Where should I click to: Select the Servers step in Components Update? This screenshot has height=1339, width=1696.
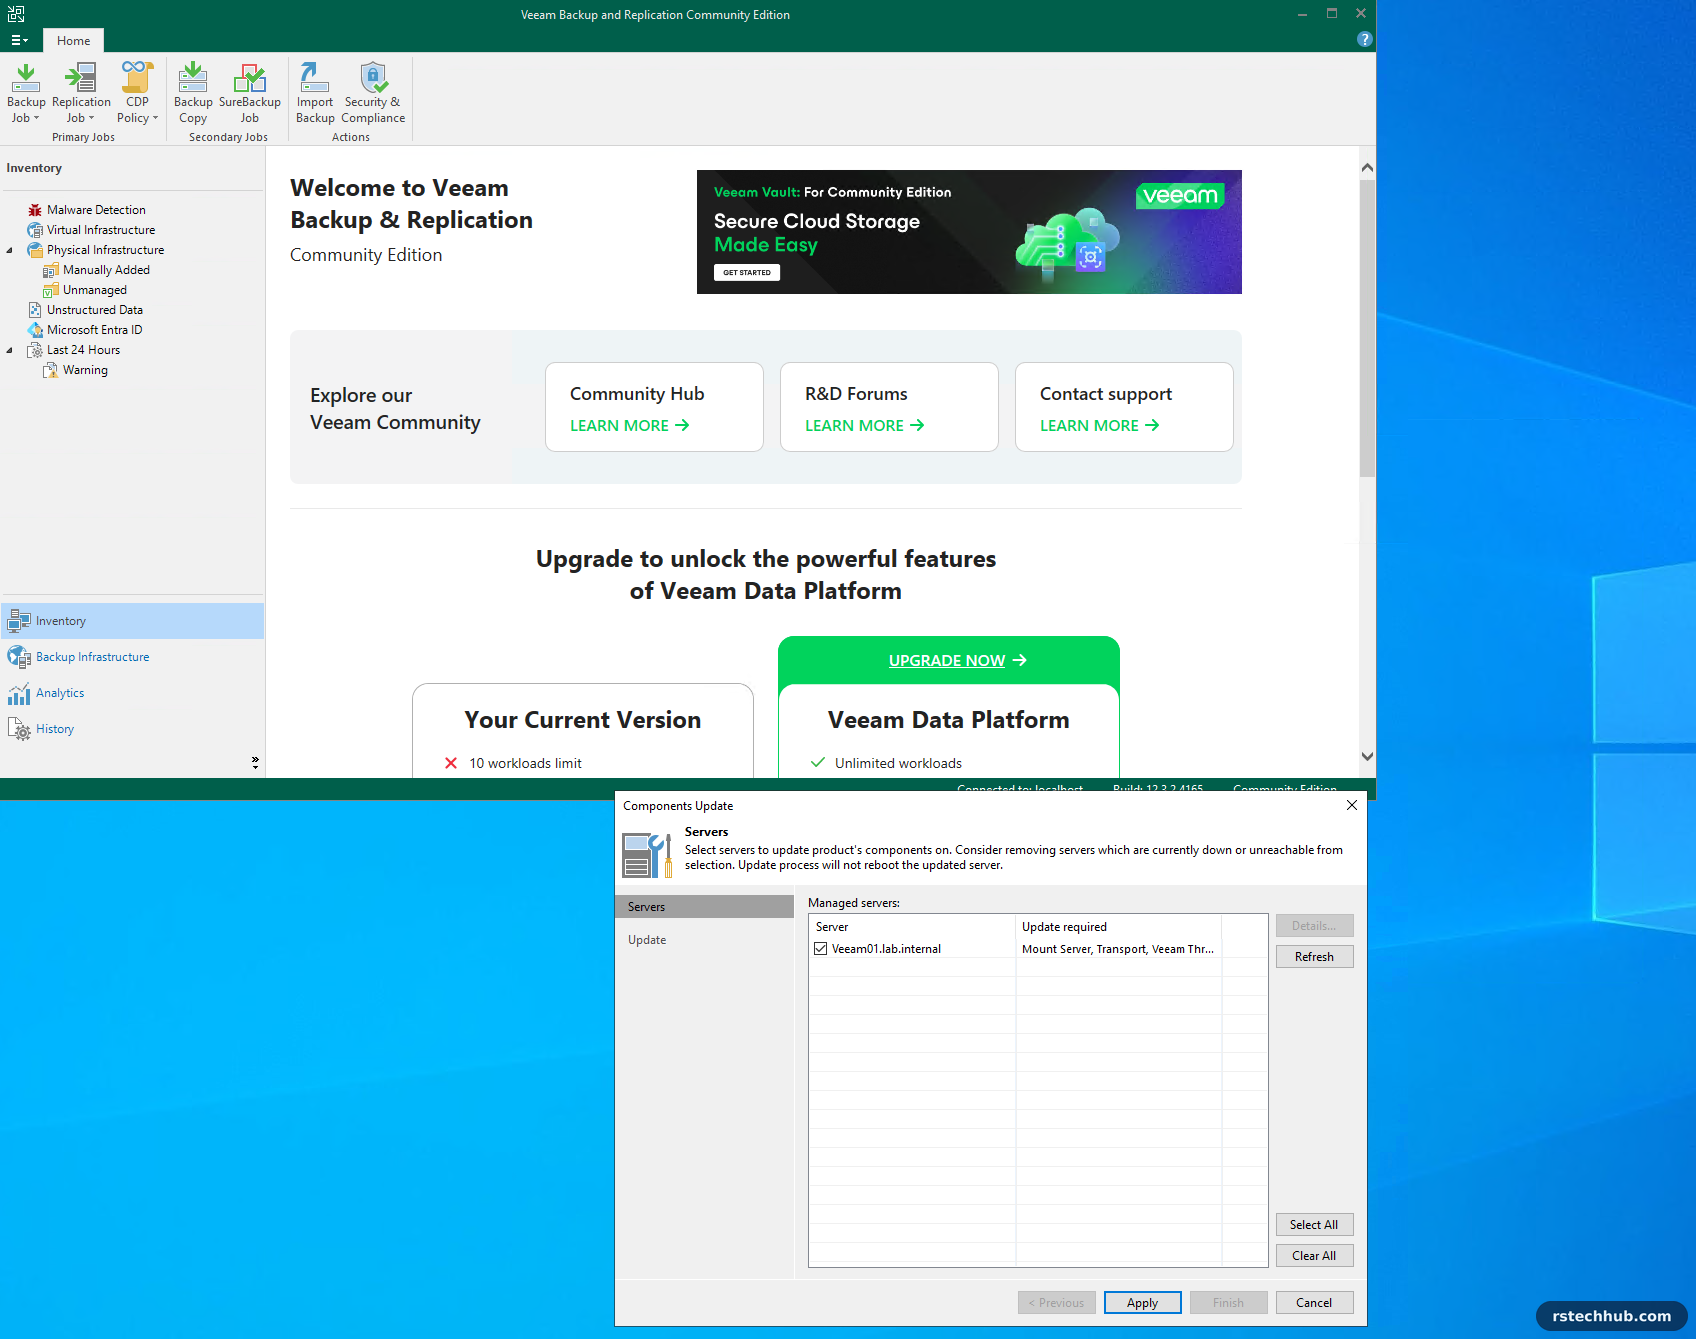(704, 907)
